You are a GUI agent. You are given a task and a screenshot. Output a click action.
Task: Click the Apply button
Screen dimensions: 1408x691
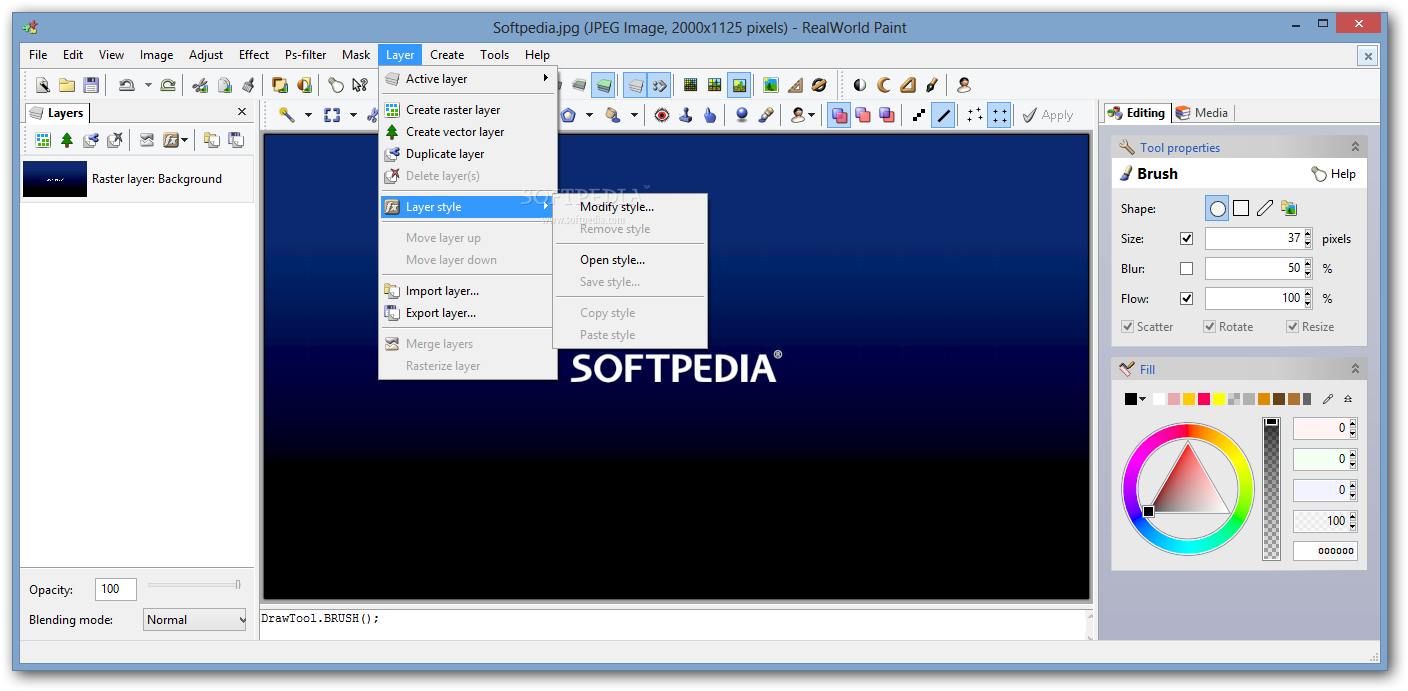tap(1047, 115)
